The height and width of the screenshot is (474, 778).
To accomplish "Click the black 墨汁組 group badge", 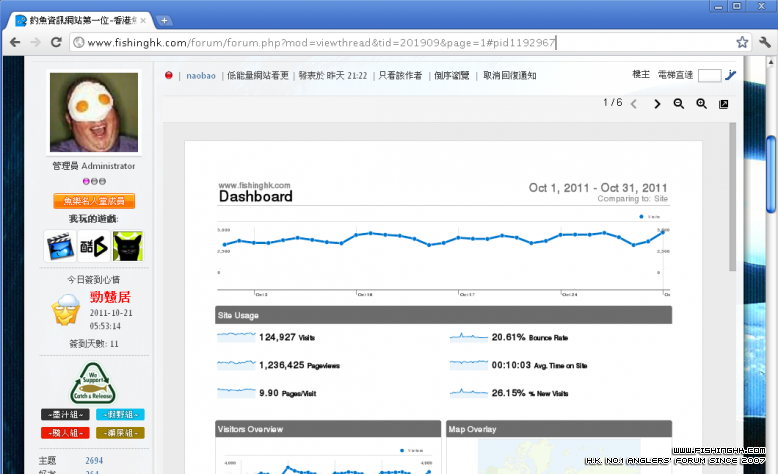I will tap(65, 414).
